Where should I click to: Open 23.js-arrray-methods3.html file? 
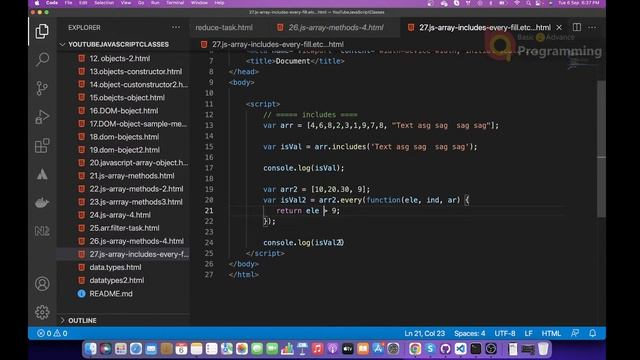click(136, 202)
